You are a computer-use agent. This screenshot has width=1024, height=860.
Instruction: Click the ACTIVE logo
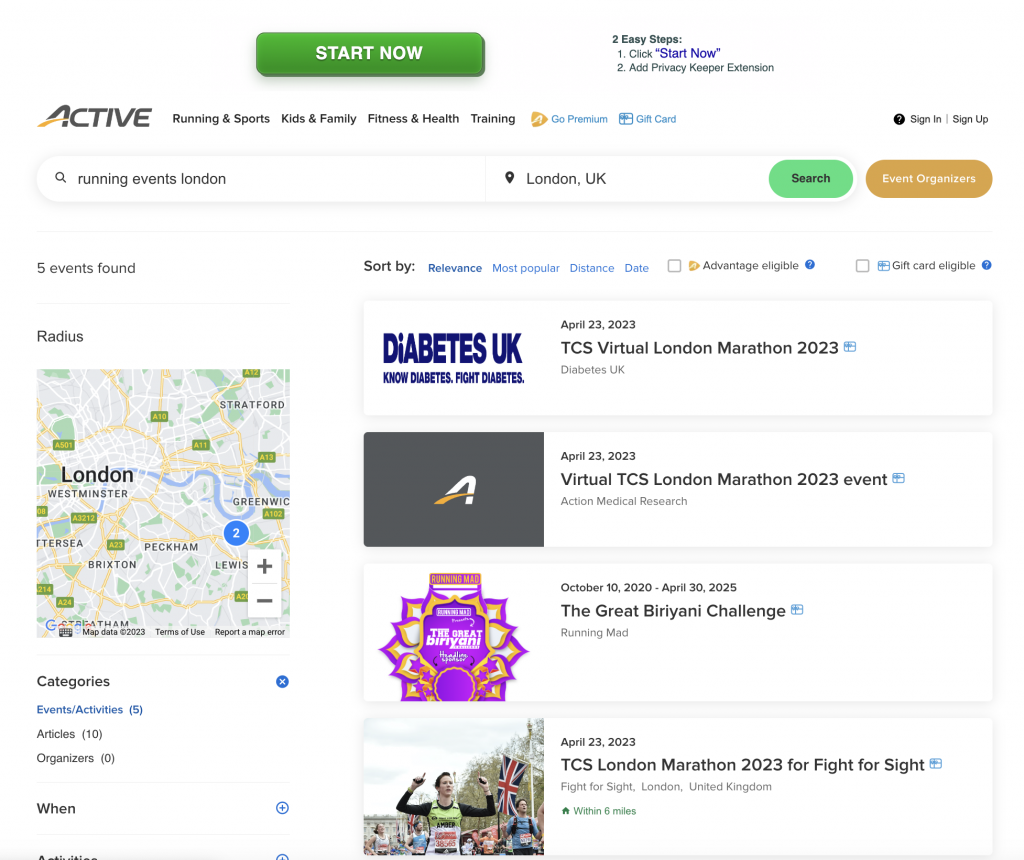coord(95,118)
